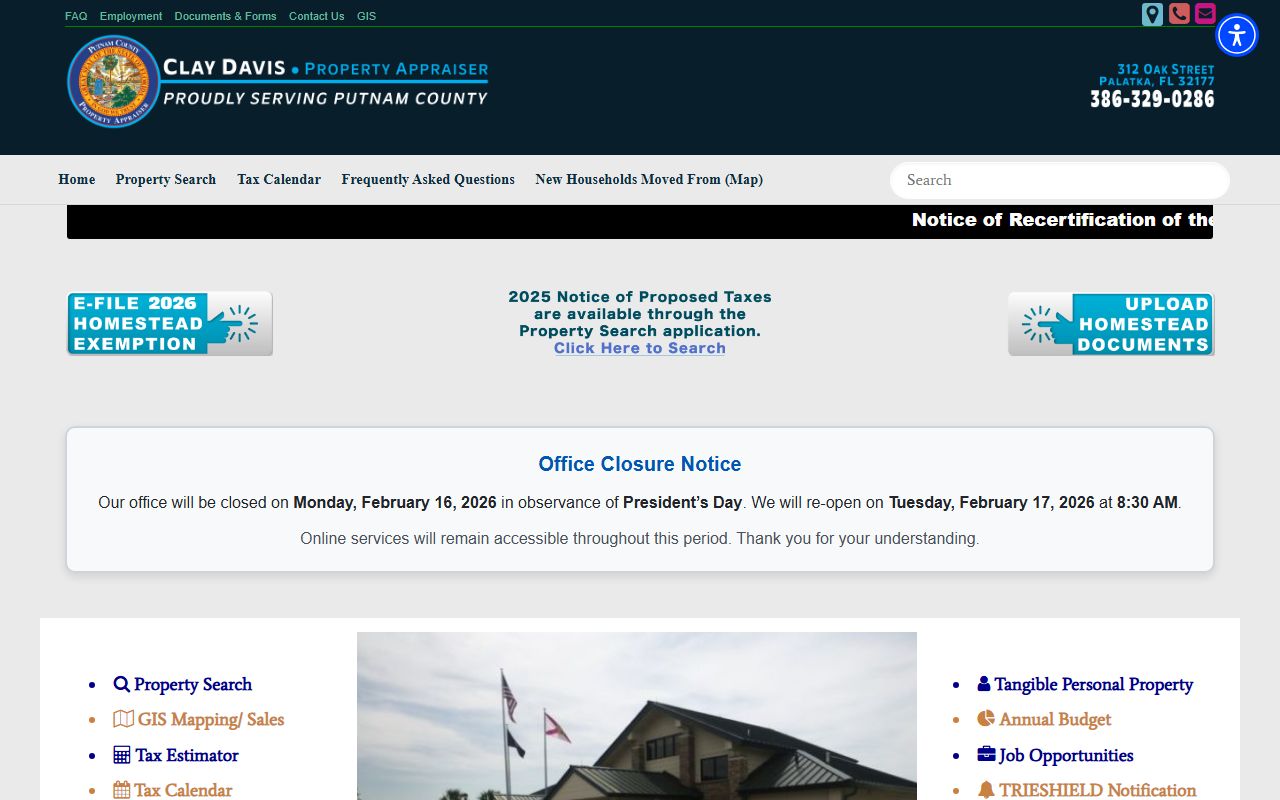Open the map location icon in header
This screenshot has width=1280, height=800.
pyautogui.click(x=1152, y=14)
